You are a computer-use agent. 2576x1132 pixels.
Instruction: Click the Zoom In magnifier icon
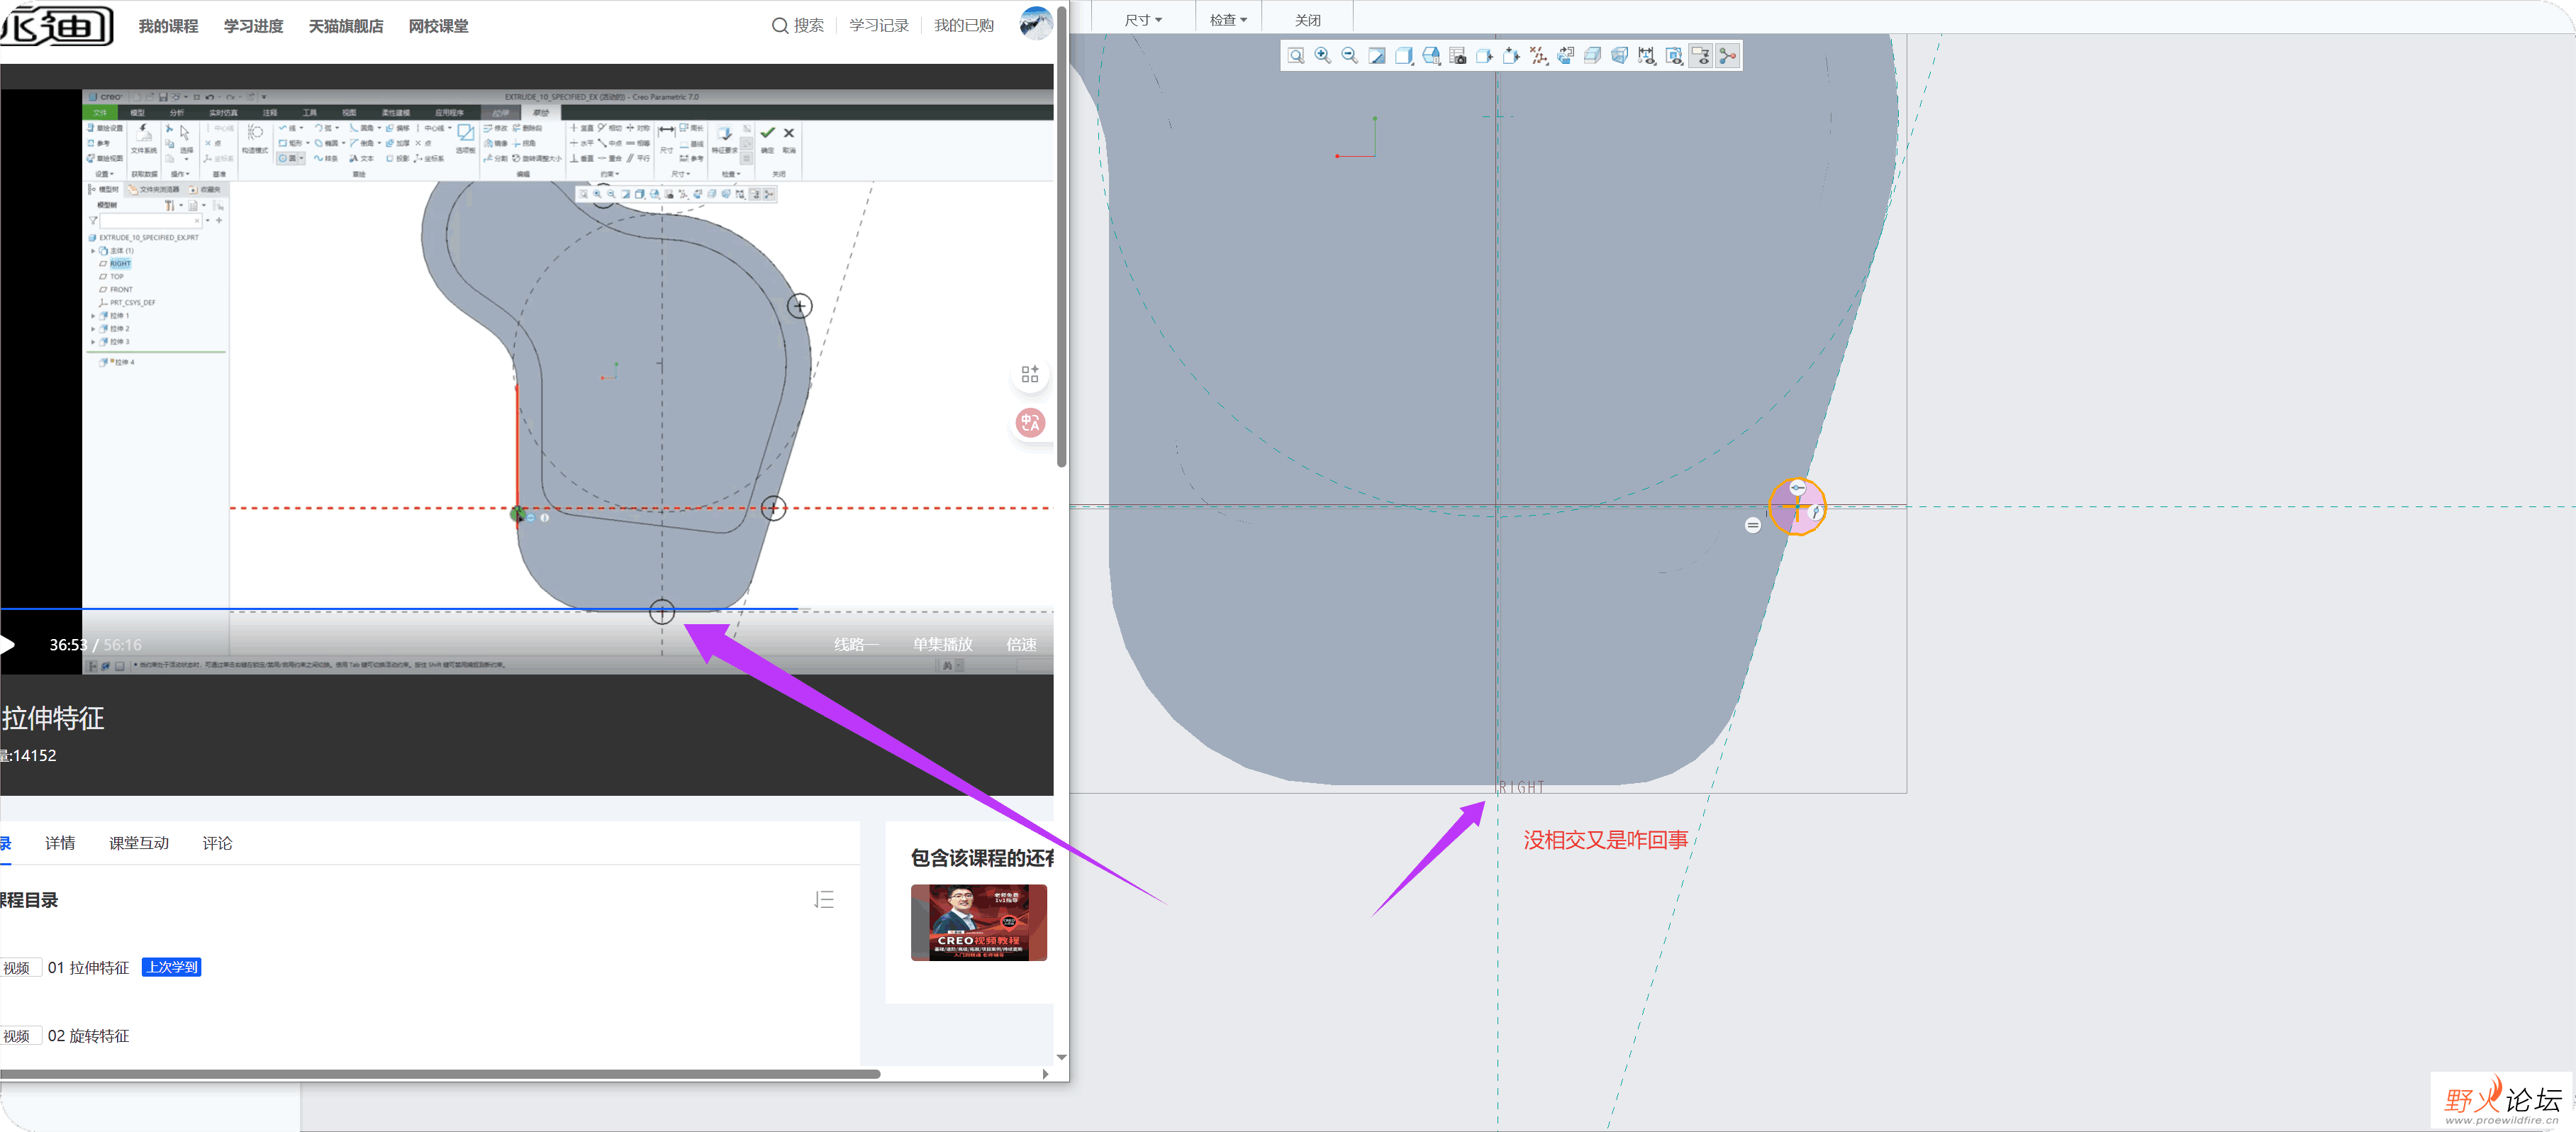[x=1323, y=56]
